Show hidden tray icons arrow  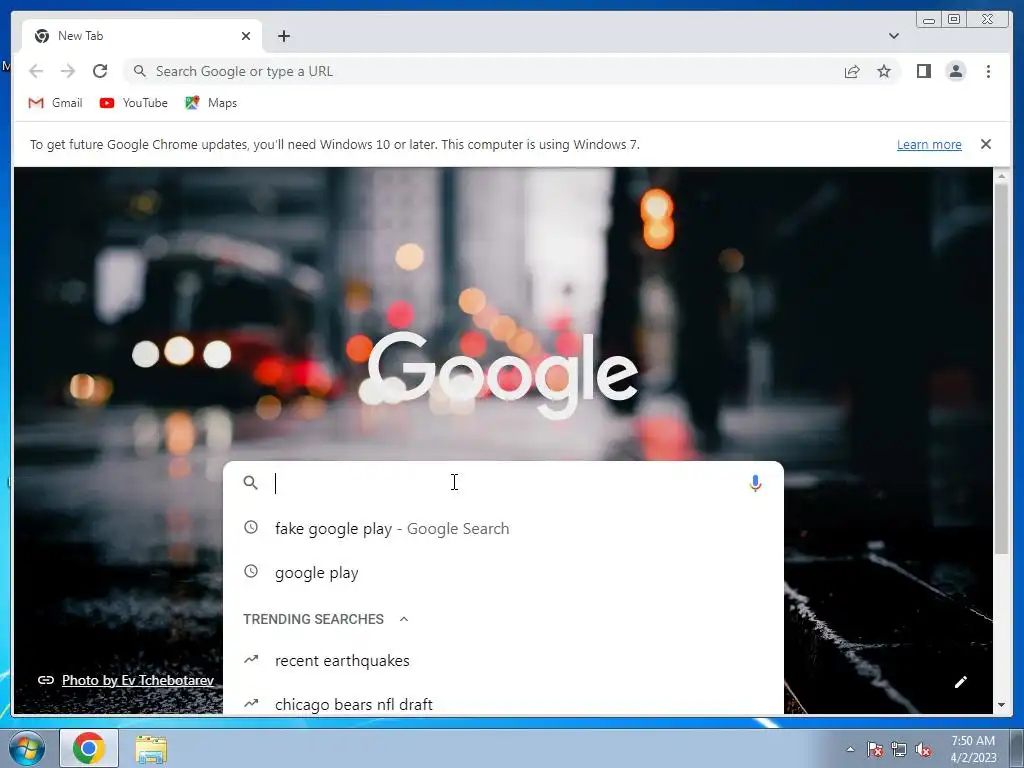850,749
